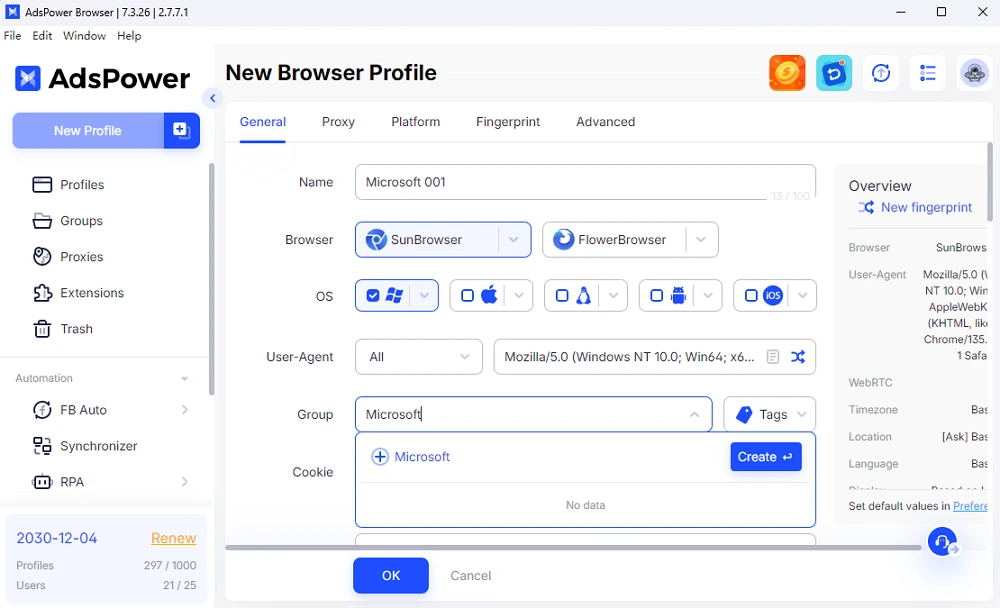The width and height of the screenshot is (1000, 608).
Task: Open Profiles in the sidebar
Action: (x=82, y=184)
